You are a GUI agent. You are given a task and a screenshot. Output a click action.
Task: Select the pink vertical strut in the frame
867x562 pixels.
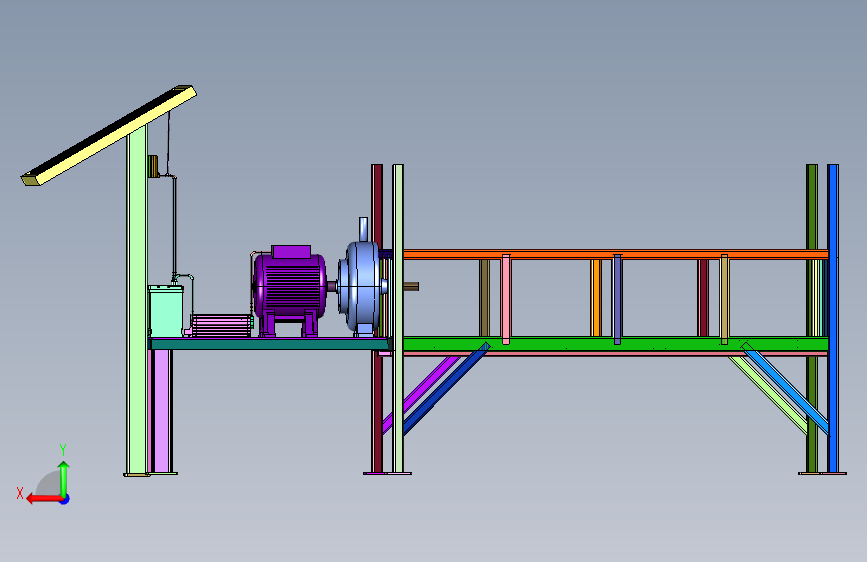click(506, 299)
